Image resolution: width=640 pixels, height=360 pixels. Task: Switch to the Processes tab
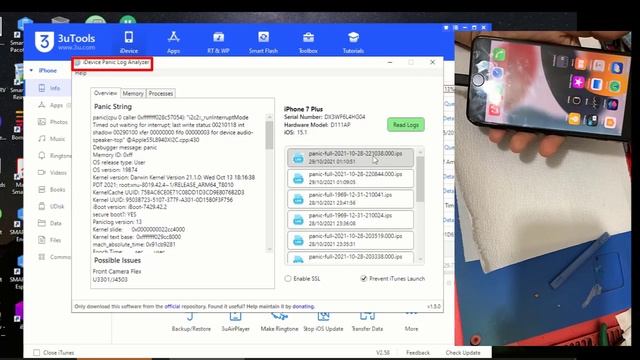pos(161,93)
